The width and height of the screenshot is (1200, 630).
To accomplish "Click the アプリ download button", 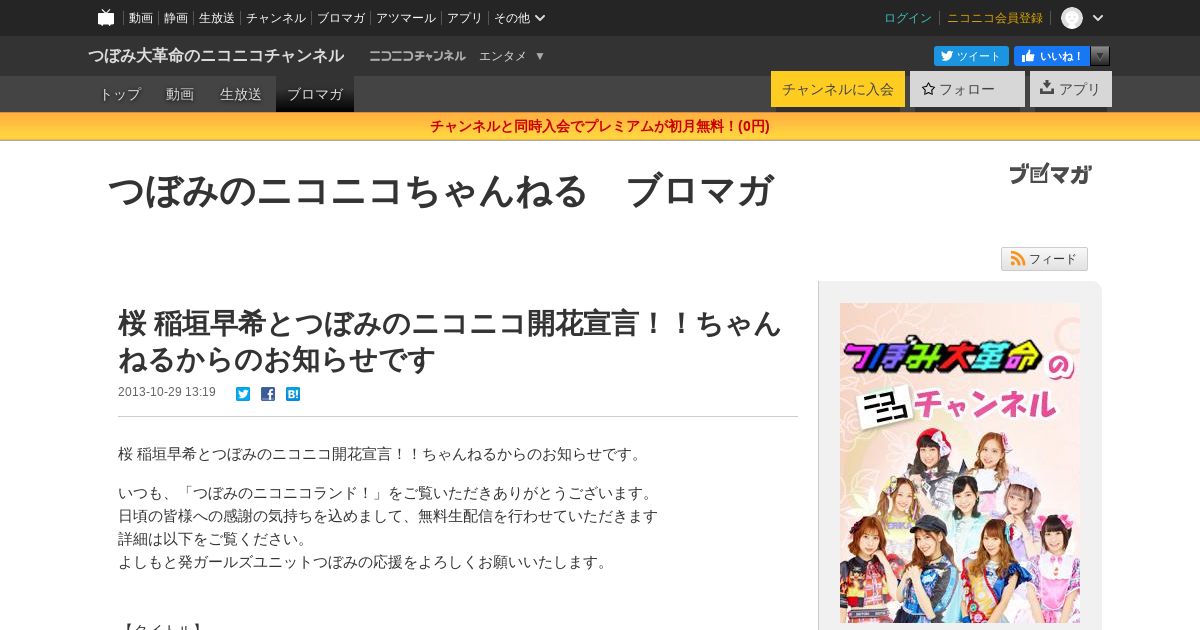I will [1071, 89].
